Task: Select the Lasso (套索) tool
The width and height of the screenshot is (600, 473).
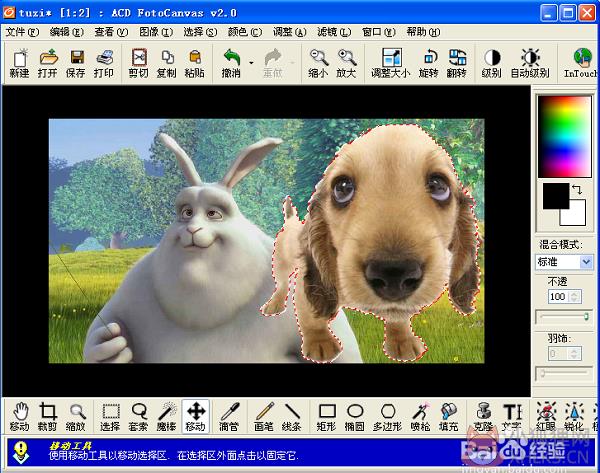Action: 139,417
